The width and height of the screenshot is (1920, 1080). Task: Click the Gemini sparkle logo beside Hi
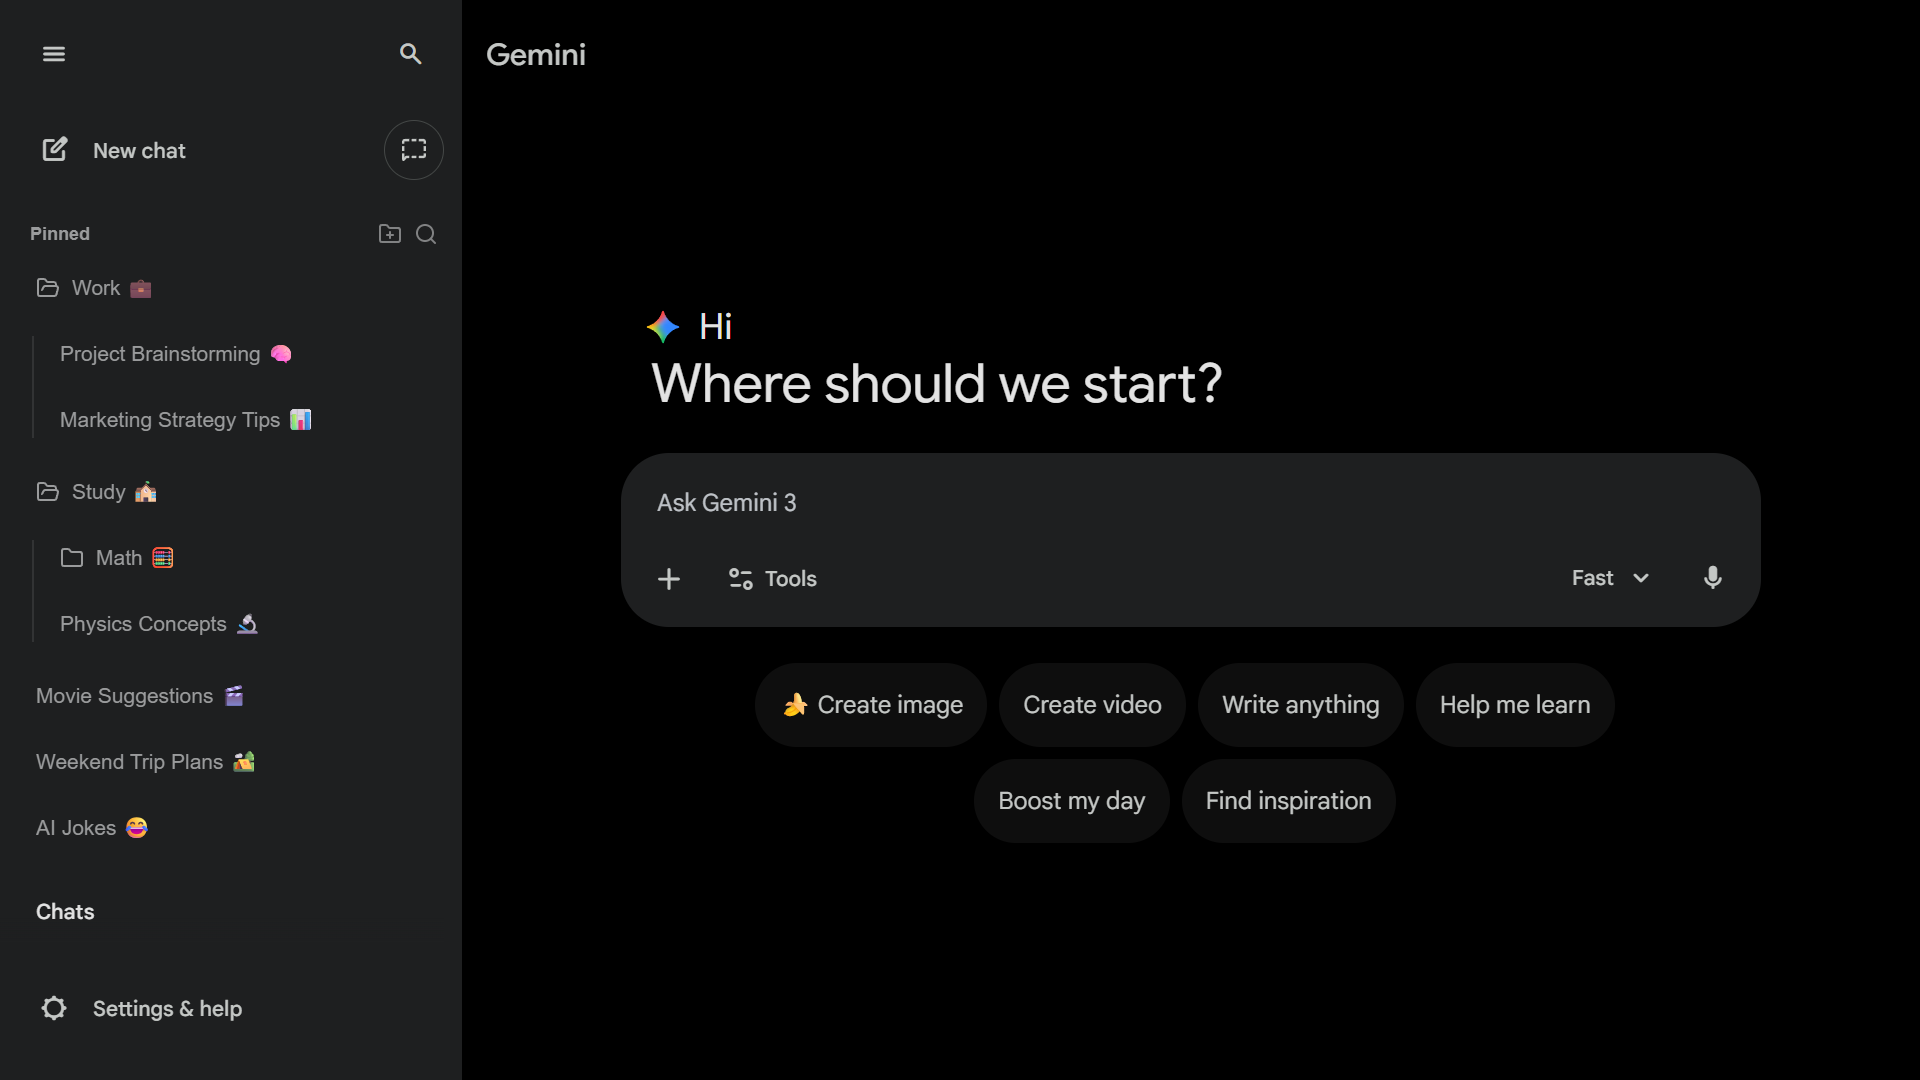click(663, 327)
